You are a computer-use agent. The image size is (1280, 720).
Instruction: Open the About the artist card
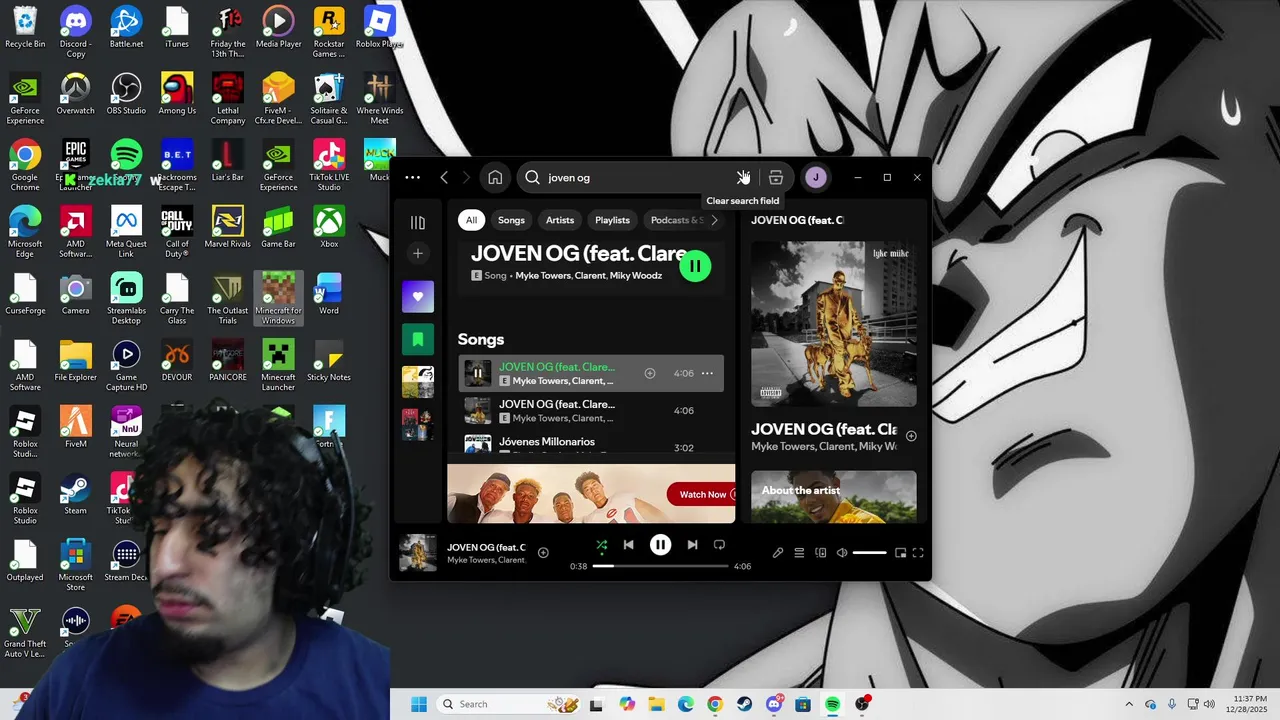[x=834, y=497]
